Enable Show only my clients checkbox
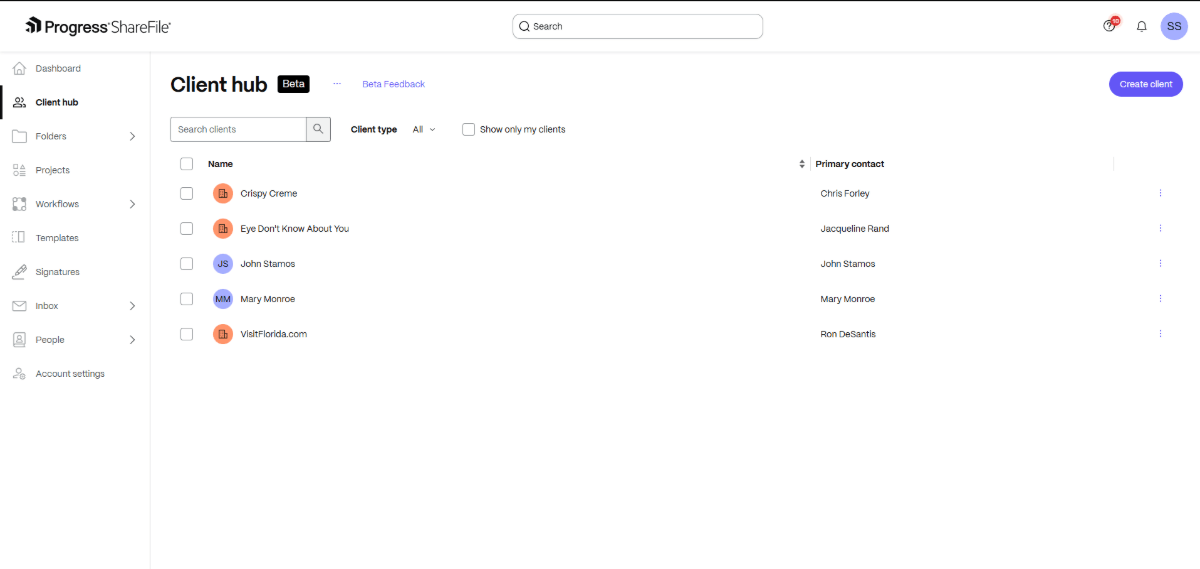Viewport: 1200px width, 569px height. (x=468, y=129)
